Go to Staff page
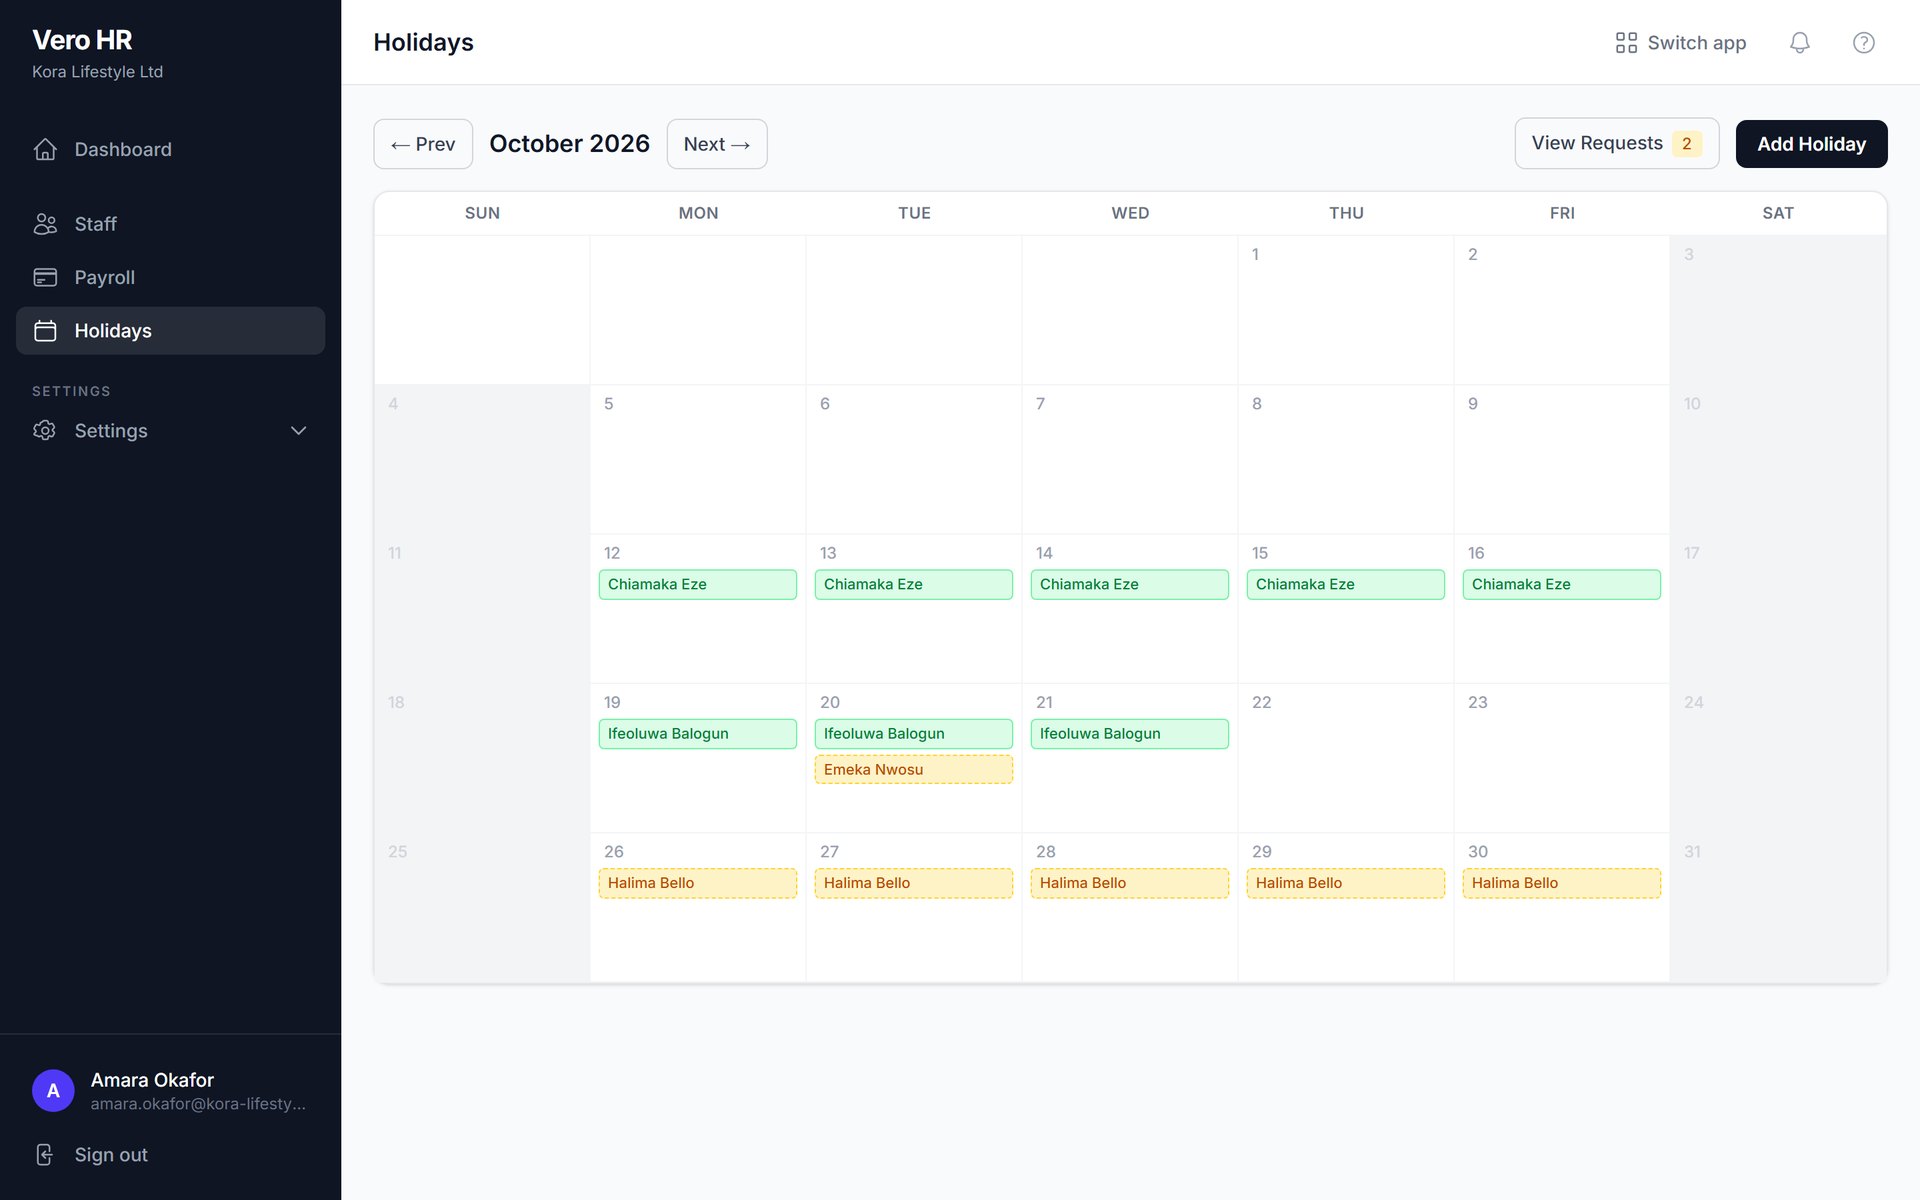The image size is (1920, 1200). click(170, 224)
